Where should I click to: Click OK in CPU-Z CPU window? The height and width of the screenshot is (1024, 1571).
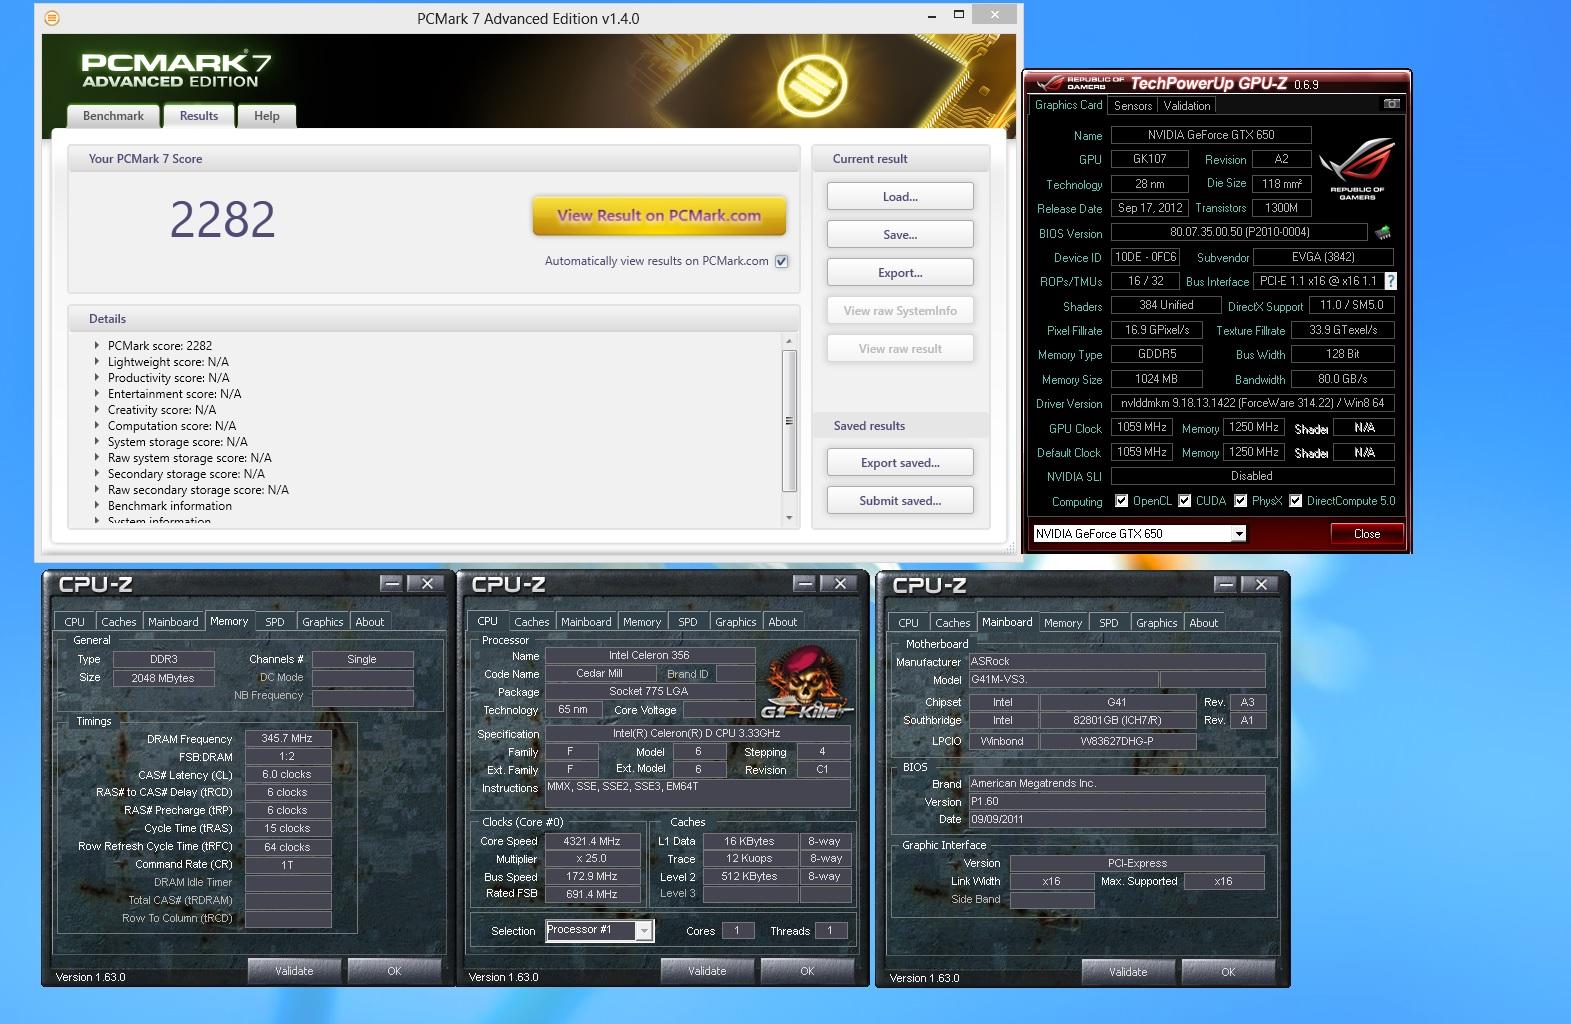point(807,971)
